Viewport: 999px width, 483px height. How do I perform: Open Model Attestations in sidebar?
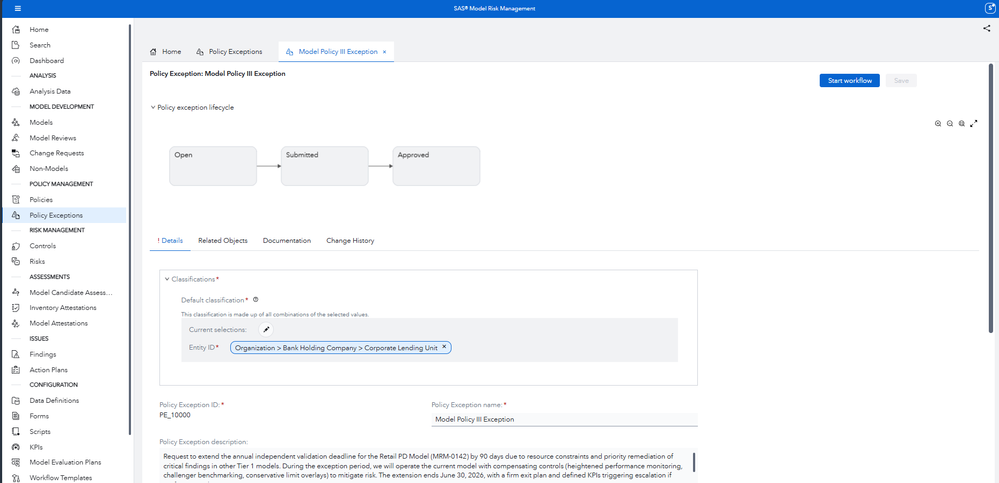(x=59, y=323)
